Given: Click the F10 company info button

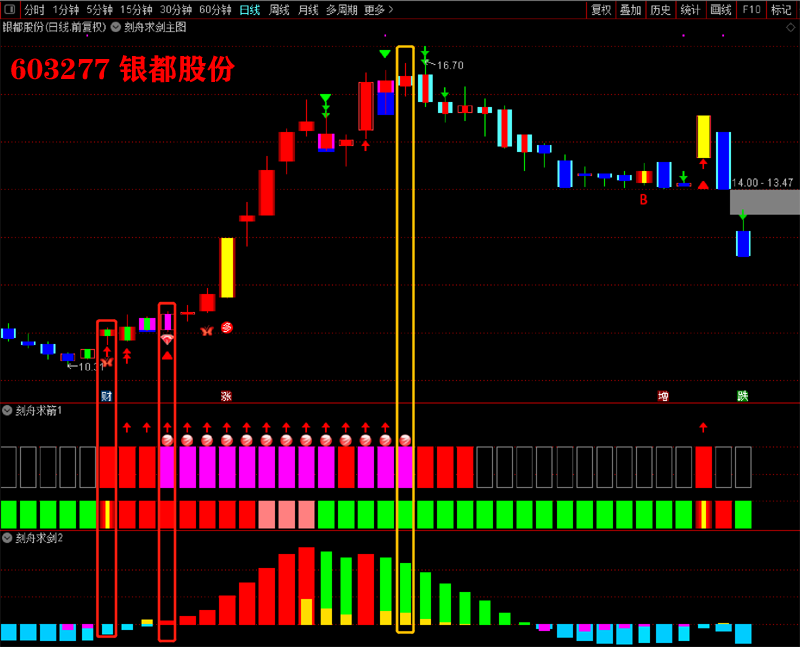Looking at the screenshot, I should pos(751,10).
